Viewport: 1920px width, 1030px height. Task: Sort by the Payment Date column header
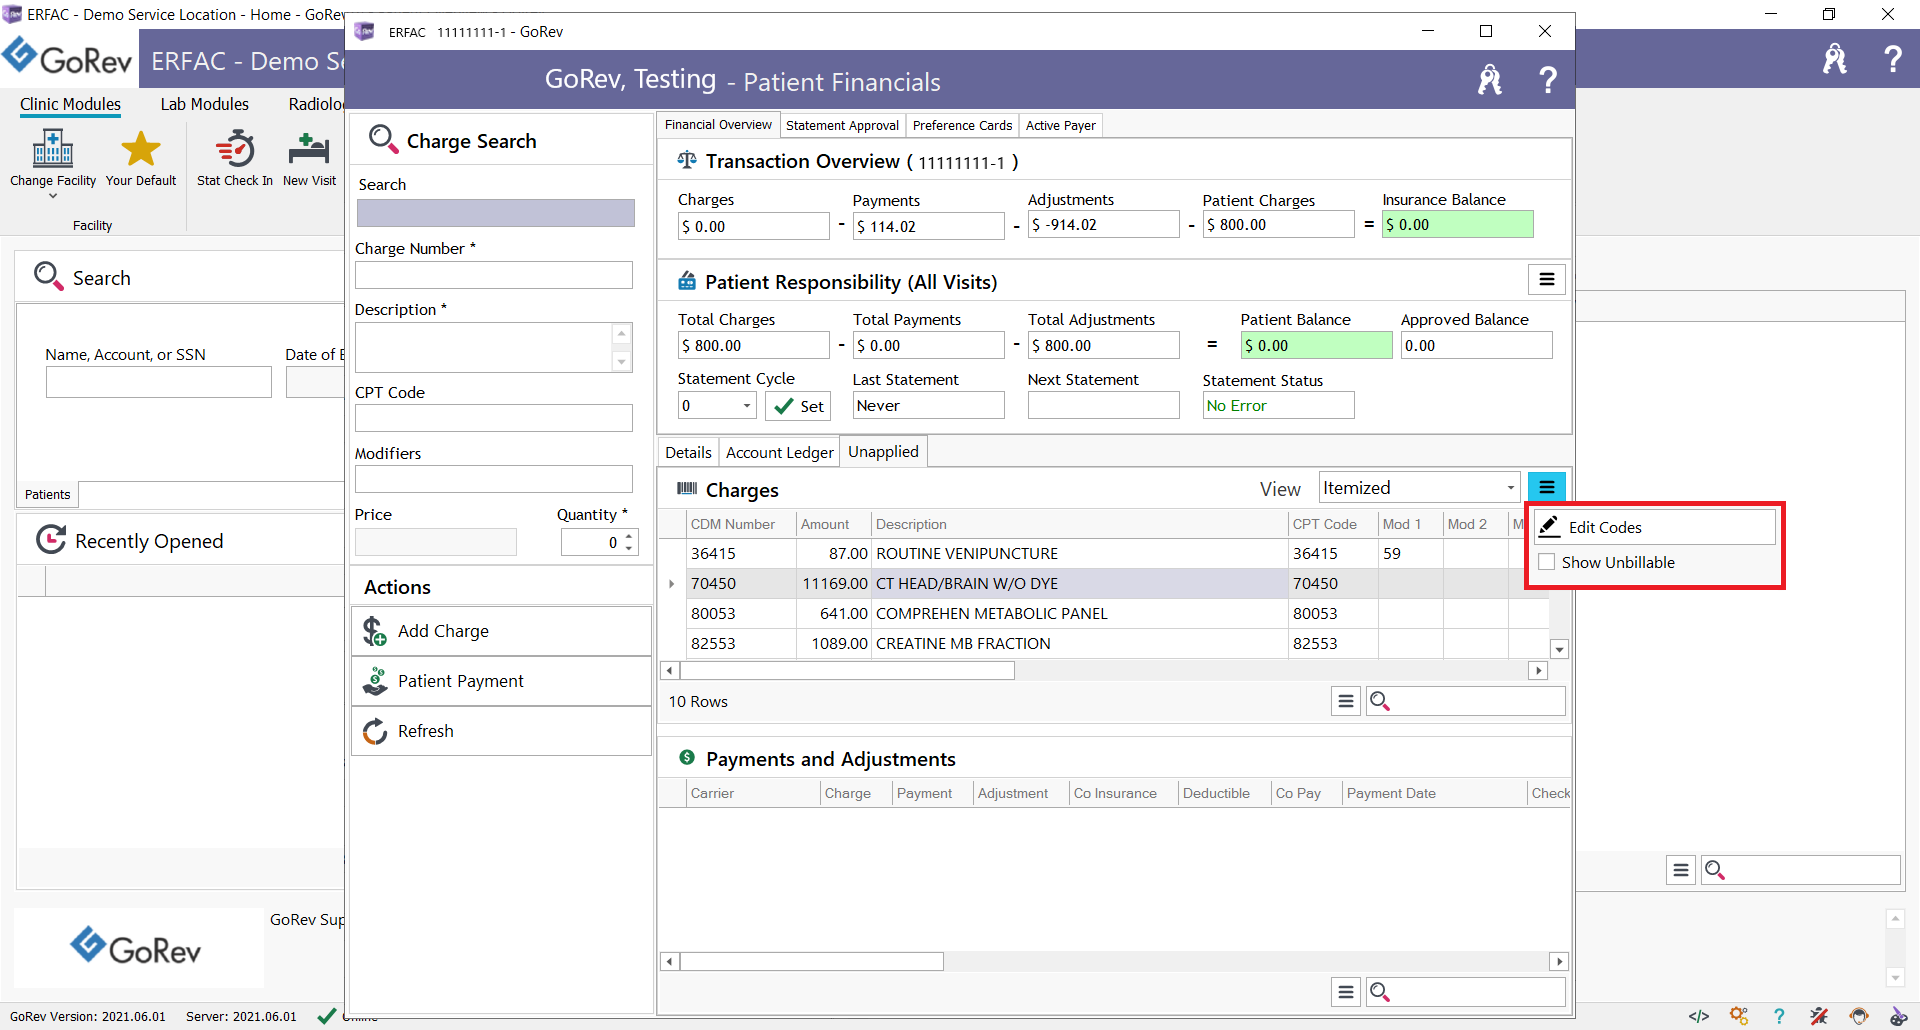click(x=1435, y=793)
